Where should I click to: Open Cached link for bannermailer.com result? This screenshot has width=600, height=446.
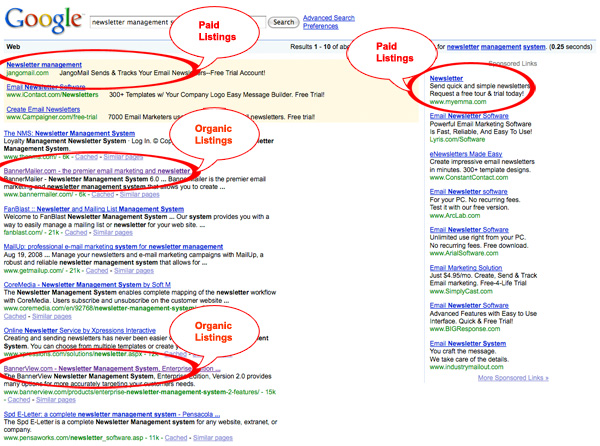(x=103, y=194)
